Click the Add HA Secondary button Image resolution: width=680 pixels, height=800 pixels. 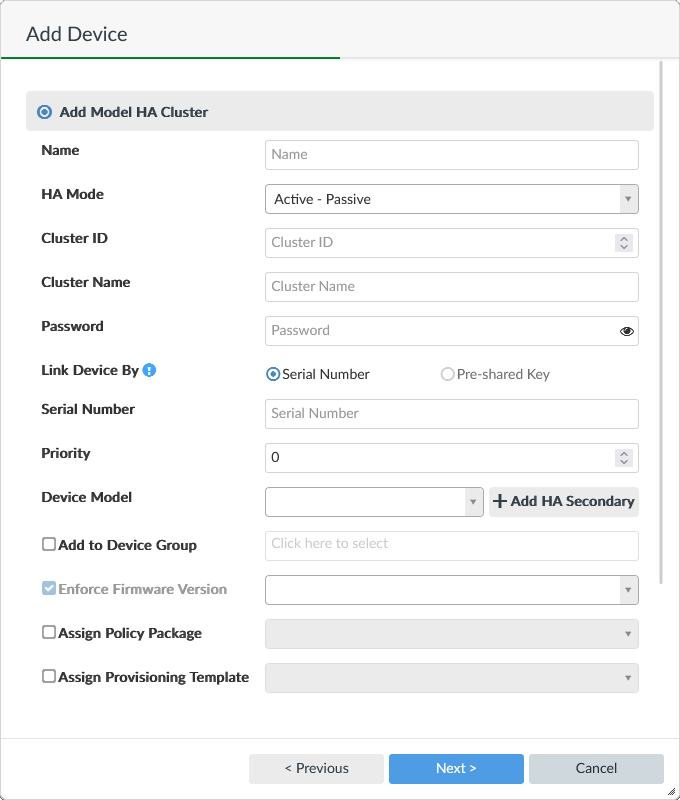563,502
